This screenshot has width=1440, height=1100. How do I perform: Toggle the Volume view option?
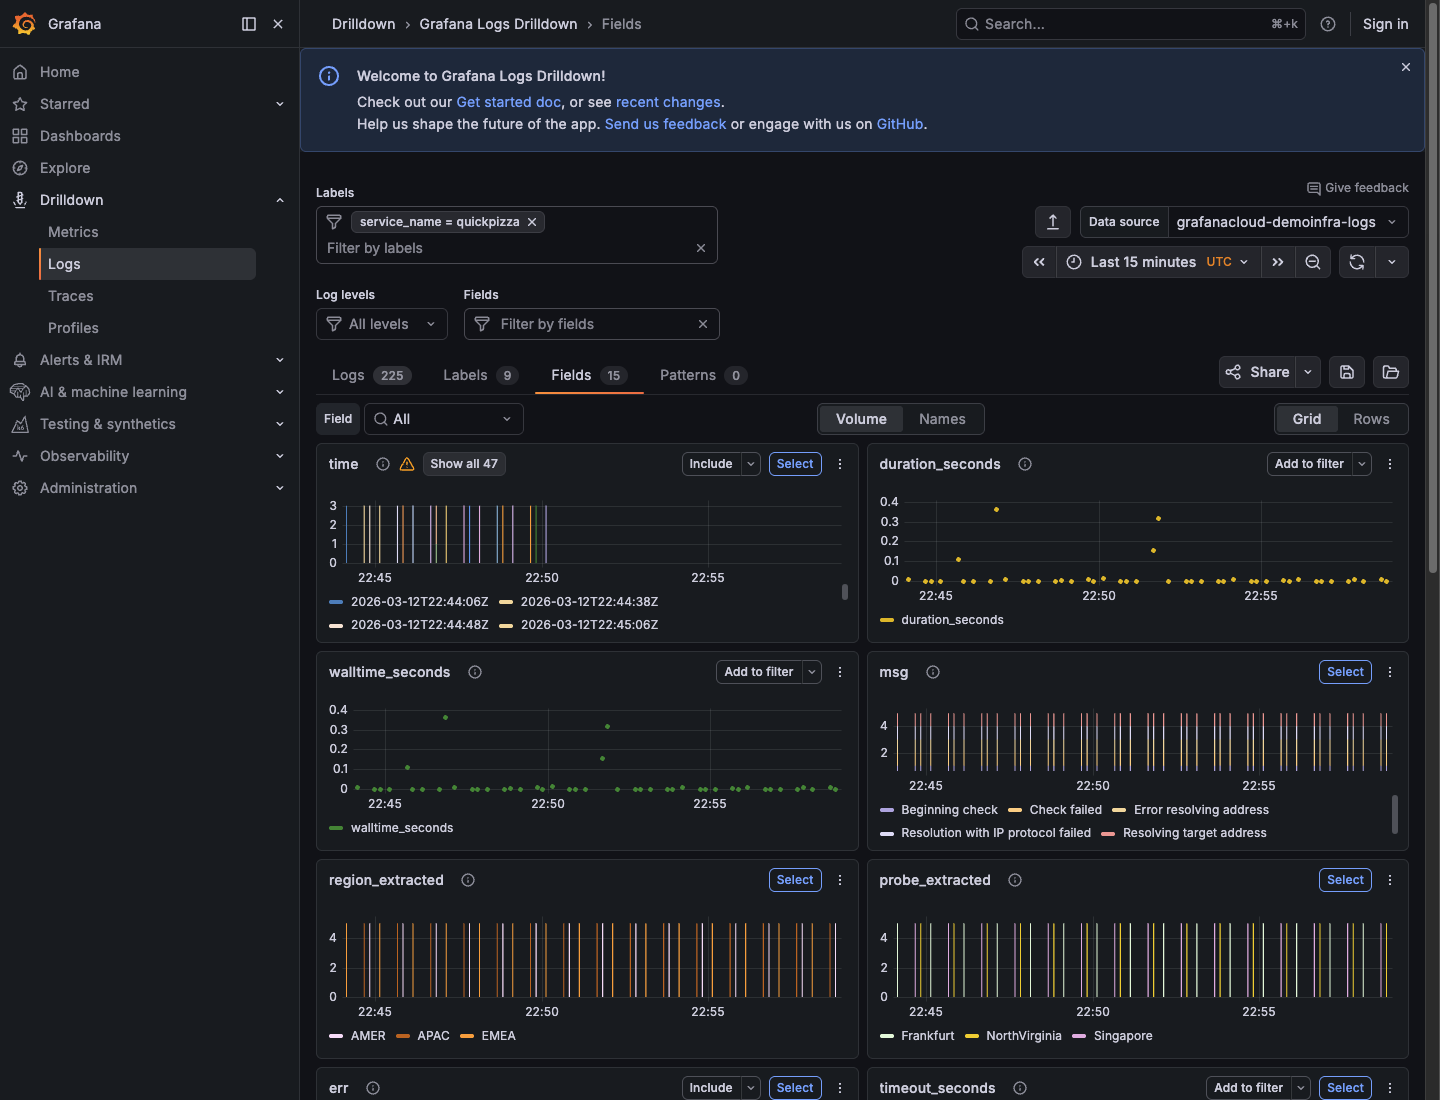[x=861, y=419]
